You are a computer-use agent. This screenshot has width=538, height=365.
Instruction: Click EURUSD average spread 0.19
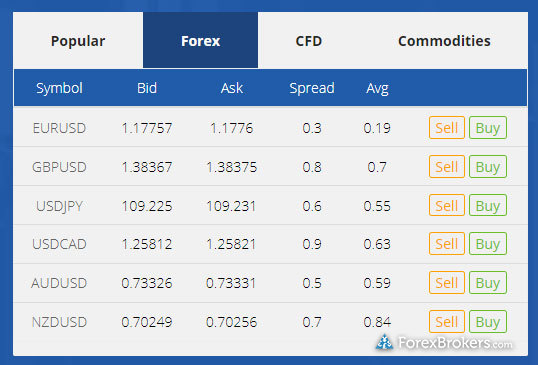377,128
